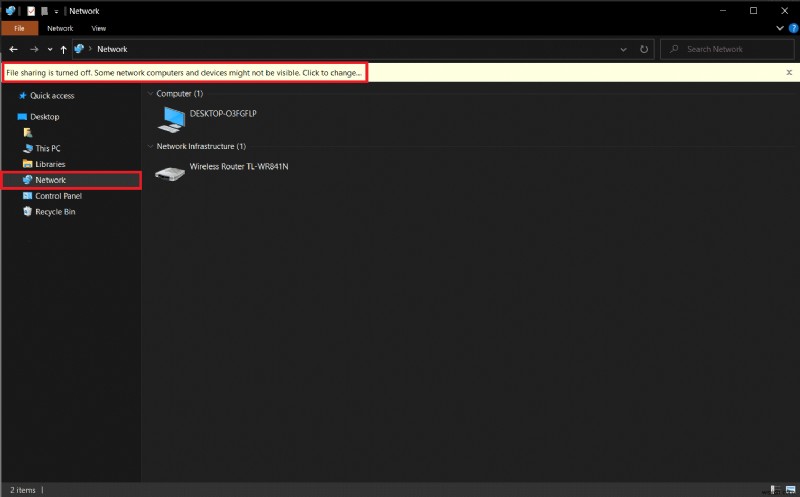The height and width of the screenshot is (497, 800).
Task: Open the View ribbon tab
Action: (98, 29)
